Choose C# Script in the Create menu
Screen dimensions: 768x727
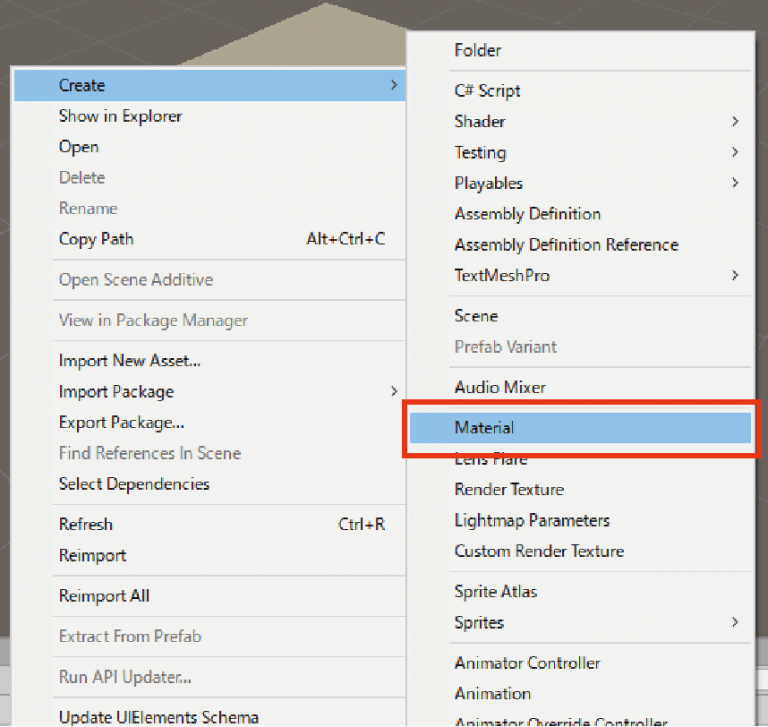(487, 91)
